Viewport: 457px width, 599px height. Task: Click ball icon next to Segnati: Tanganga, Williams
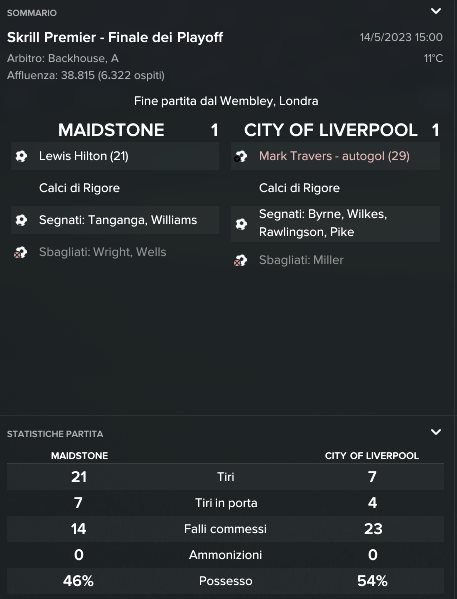(21, 220)
